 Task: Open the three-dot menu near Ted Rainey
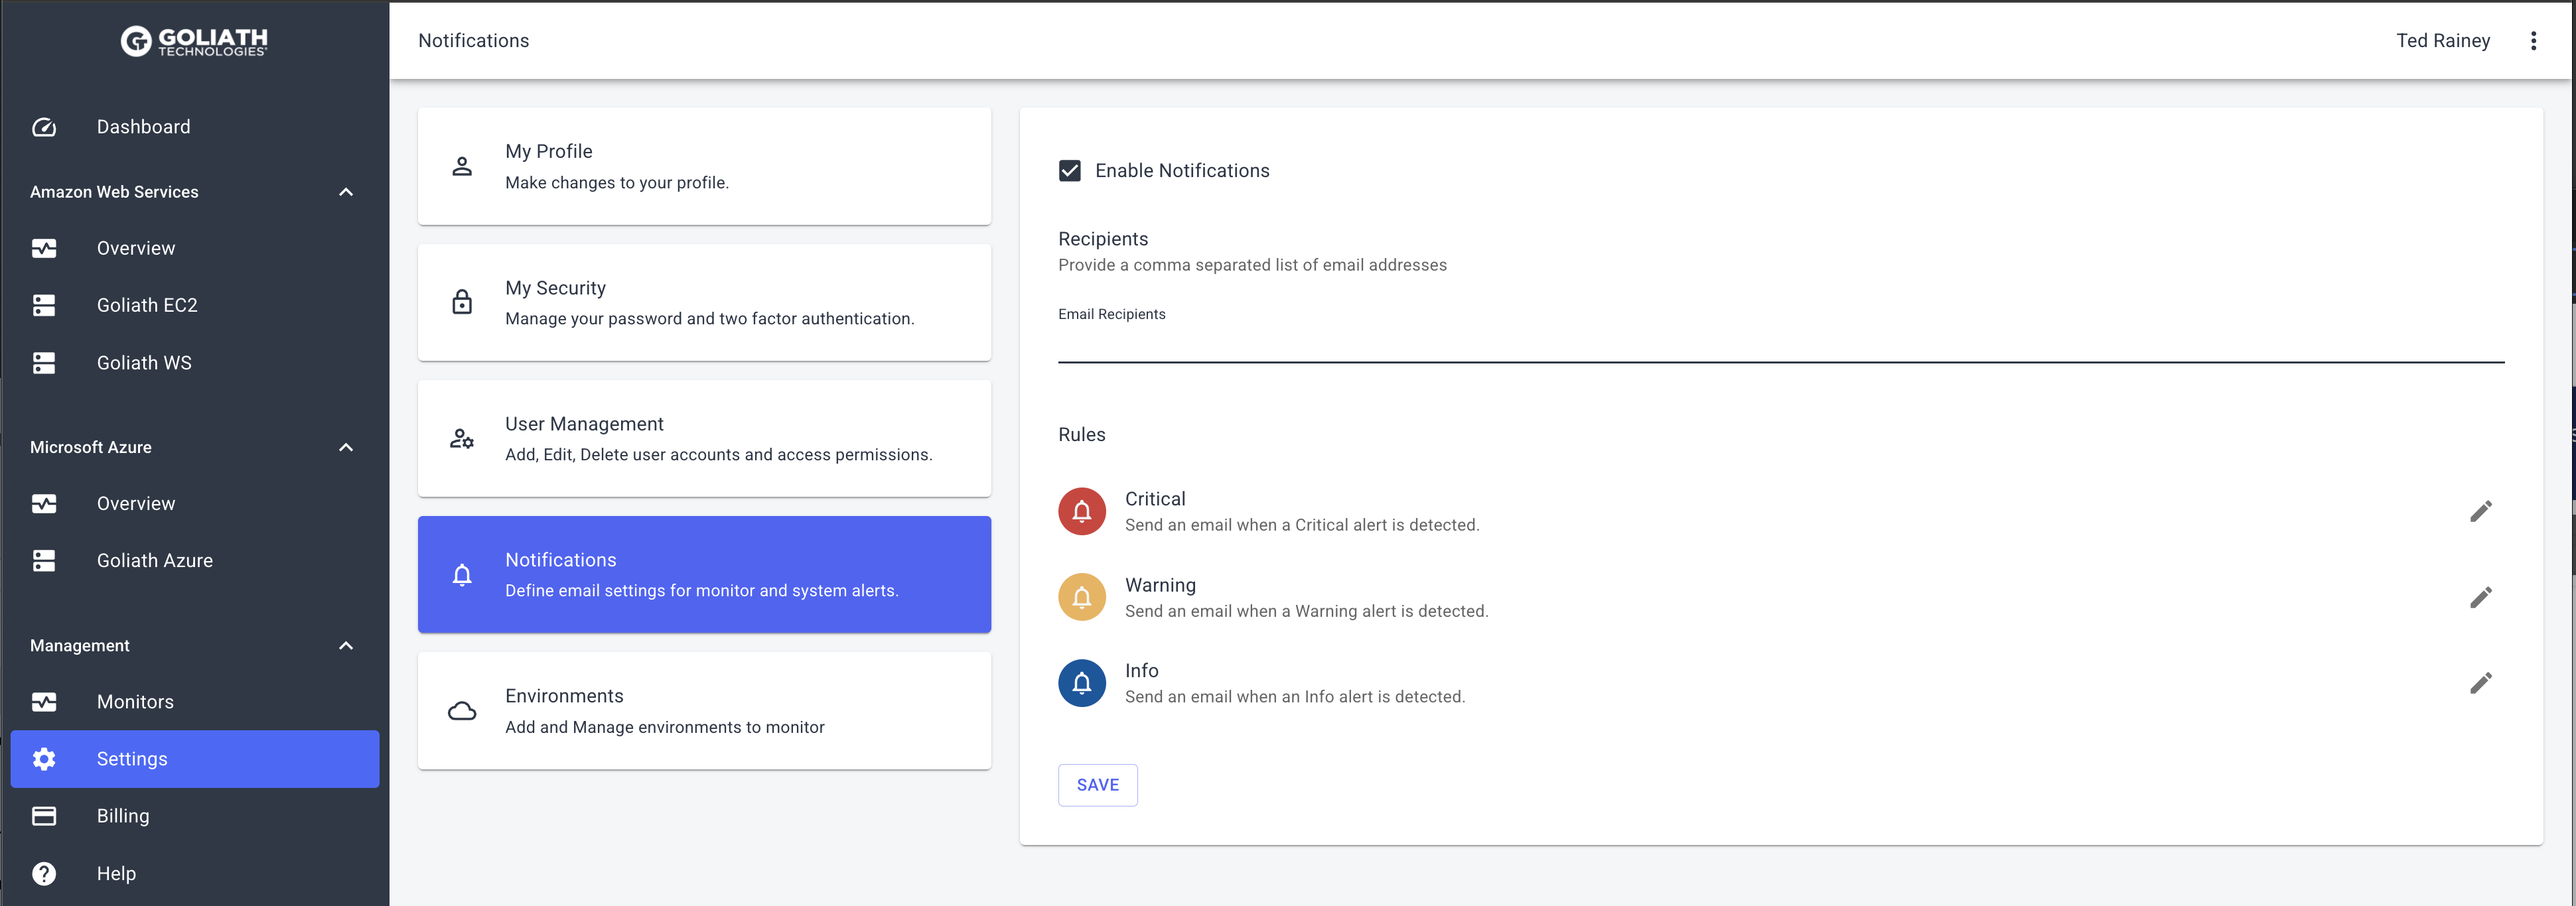coord(2533,41)
